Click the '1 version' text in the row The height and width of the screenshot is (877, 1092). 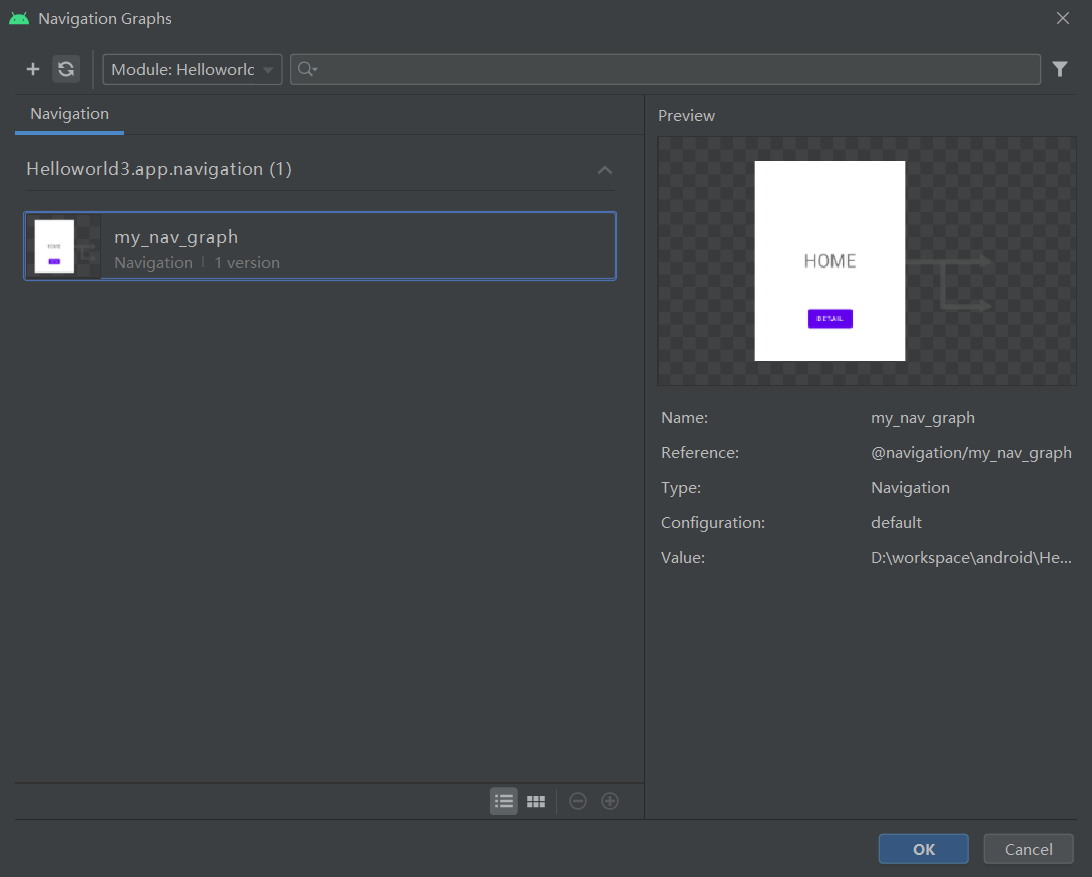tap(247, 263)
